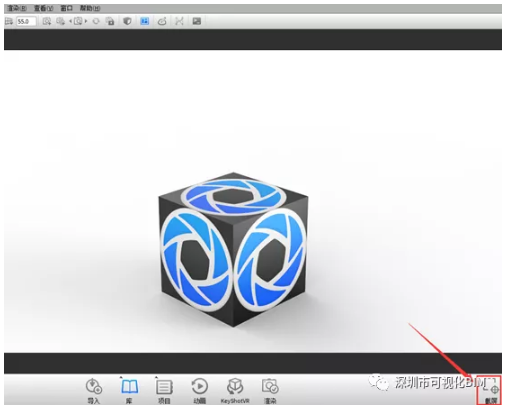Switch to next camera with right arrow

[x=86, y=21]
